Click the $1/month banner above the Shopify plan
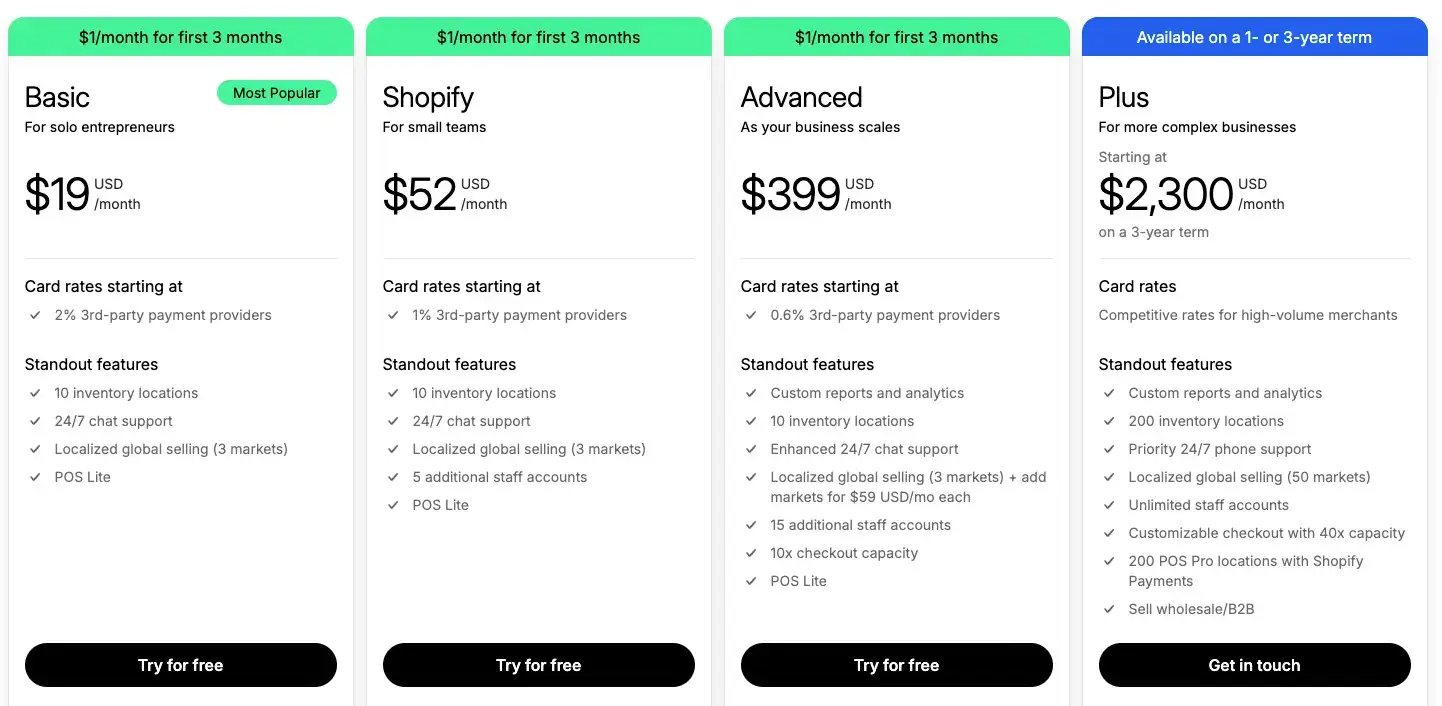The image size is (1442, 706). click(538, 36)
